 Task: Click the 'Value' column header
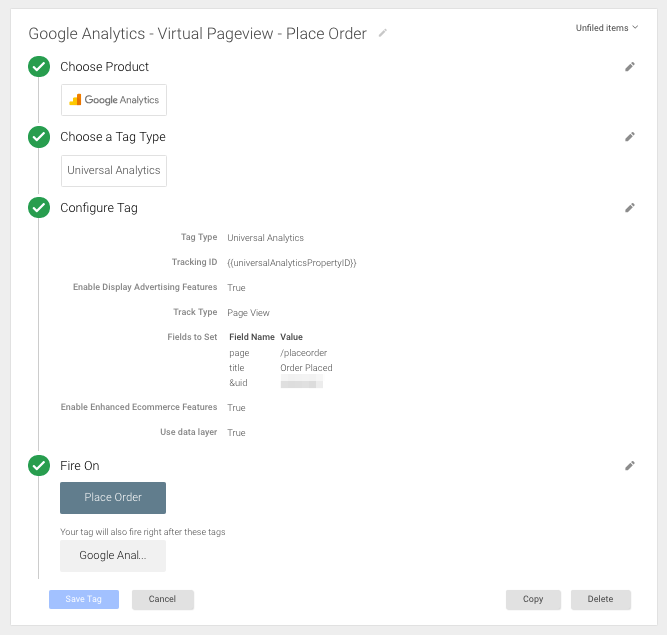click(291, 337)
